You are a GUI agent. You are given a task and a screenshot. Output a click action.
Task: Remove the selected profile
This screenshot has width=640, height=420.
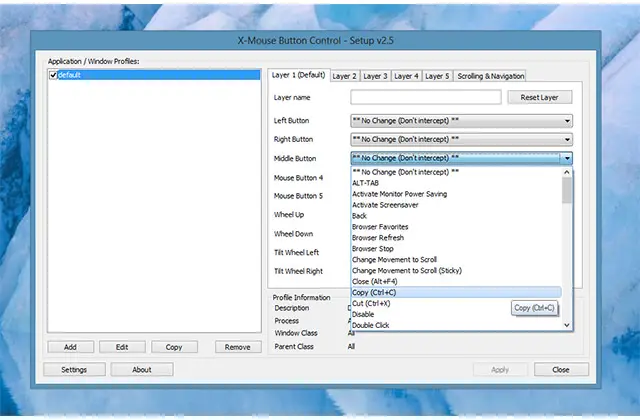pos(237,347)
